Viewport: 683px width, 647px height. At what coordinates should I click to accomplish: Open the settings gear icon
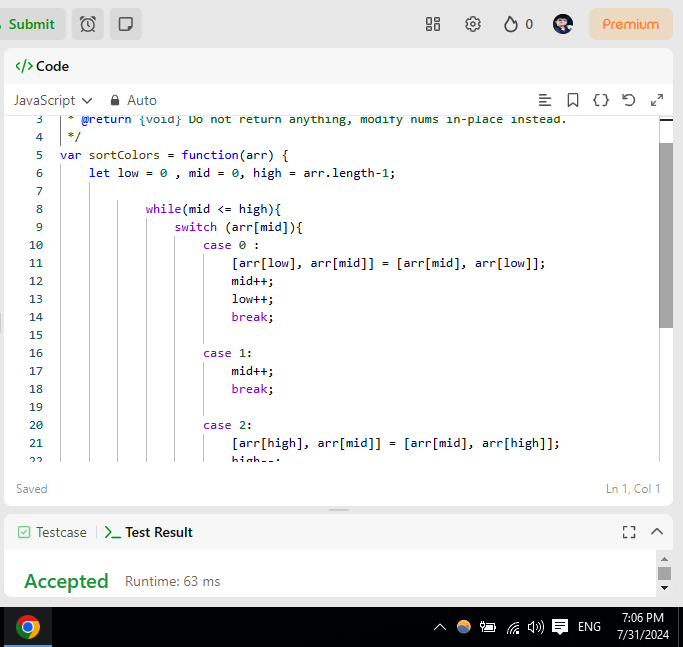473,24
